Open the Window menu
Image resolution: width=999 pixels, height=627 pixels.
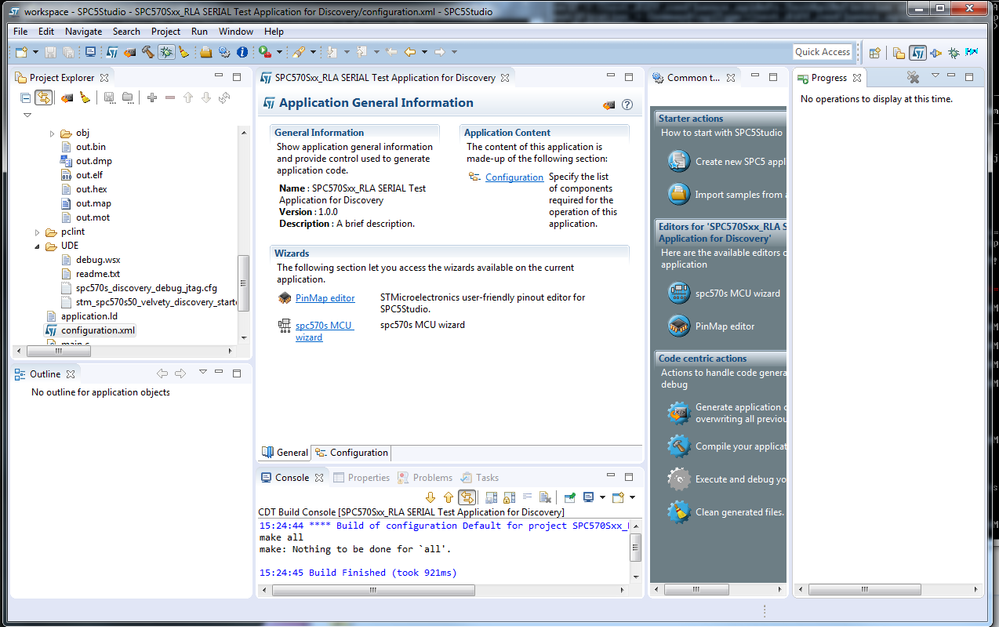pos(236,31)
